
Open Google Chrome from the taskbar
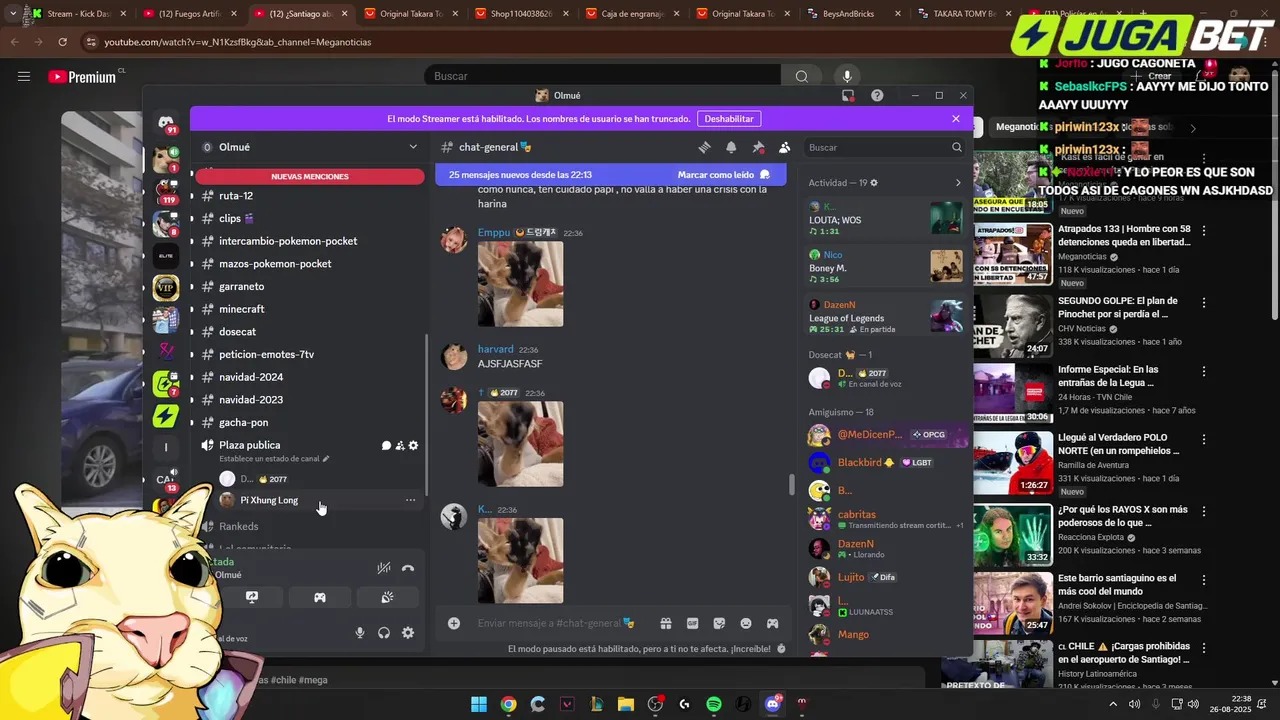point(508,704)
